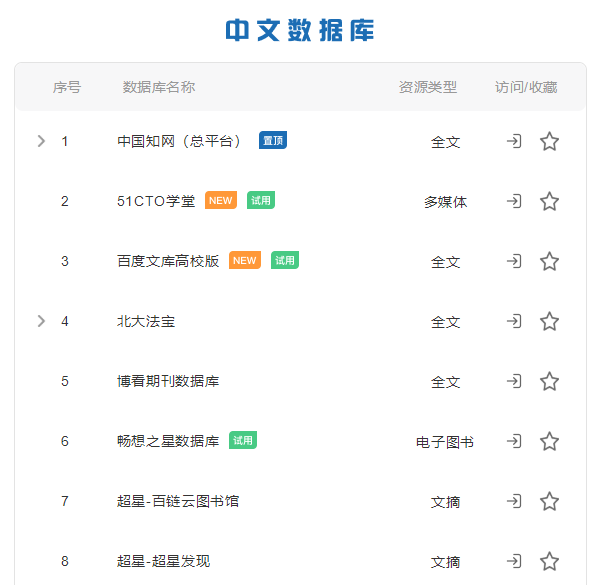Star 51CTO学堂 as a favorite

tap(549, 201)
